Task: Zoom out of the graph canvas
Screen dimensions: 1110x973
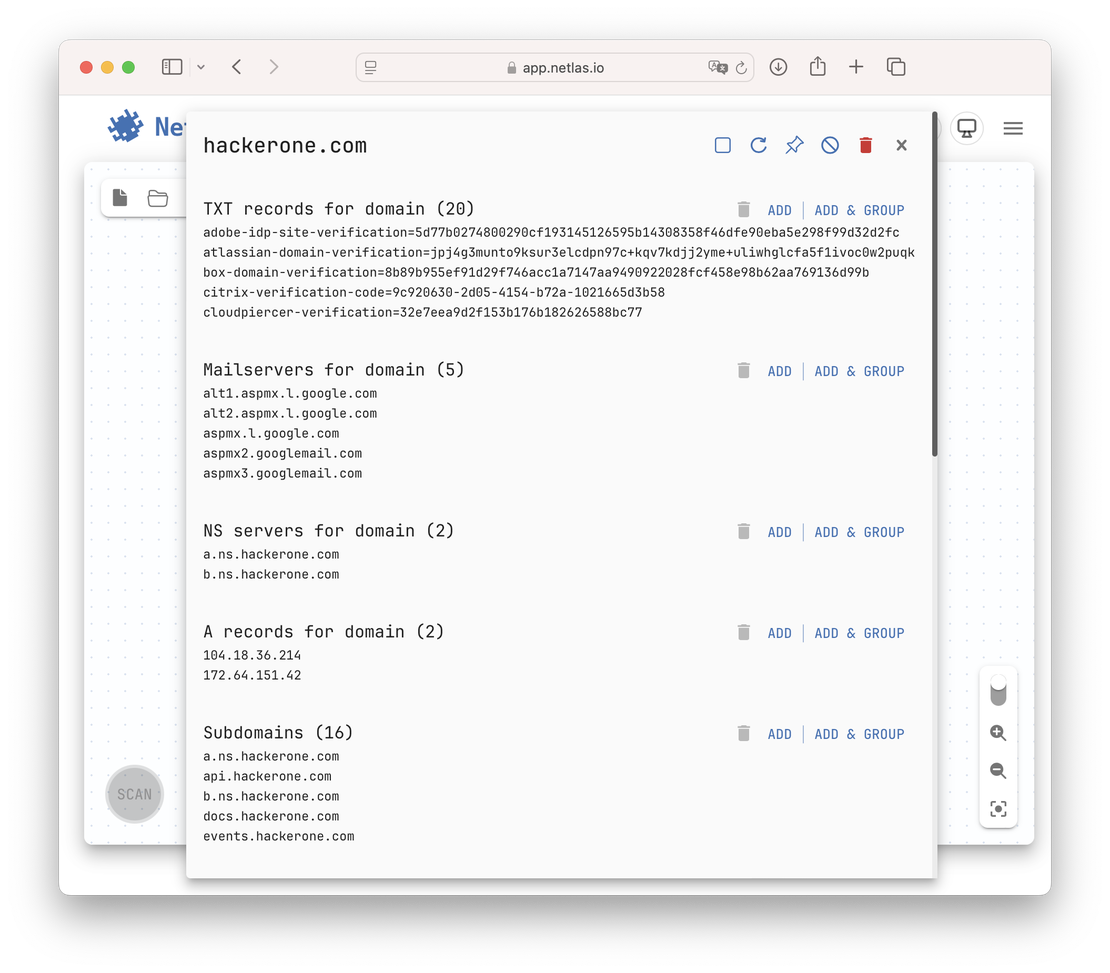Action: tap(998, 771)
